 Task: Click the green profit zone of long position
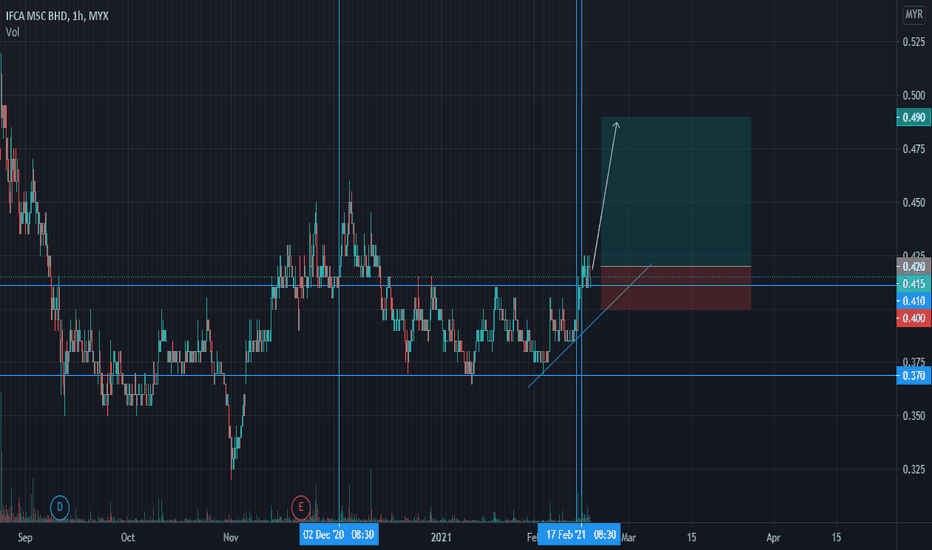point(676,191)
